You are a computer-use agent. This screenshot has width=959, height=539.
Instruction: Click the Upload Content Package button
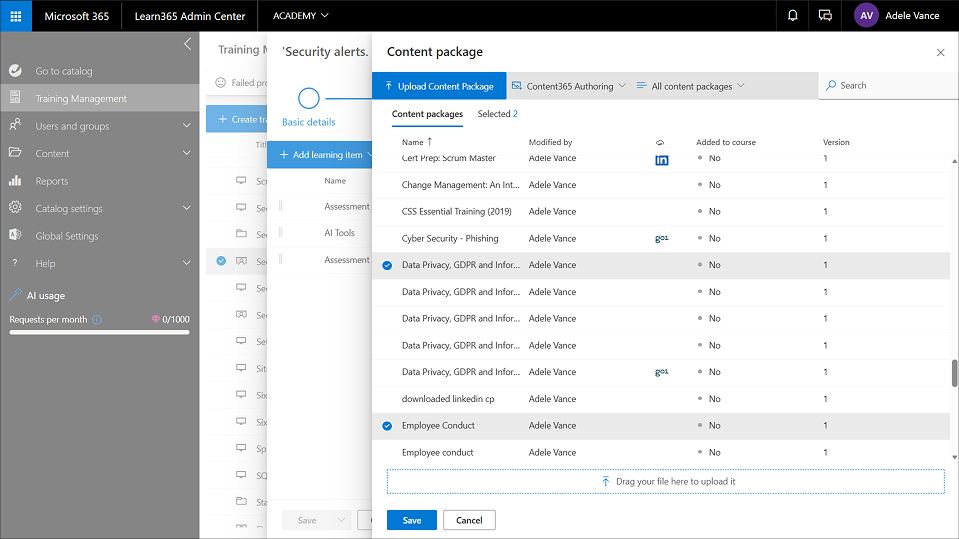pyautogui.click(x=439, y=86)
